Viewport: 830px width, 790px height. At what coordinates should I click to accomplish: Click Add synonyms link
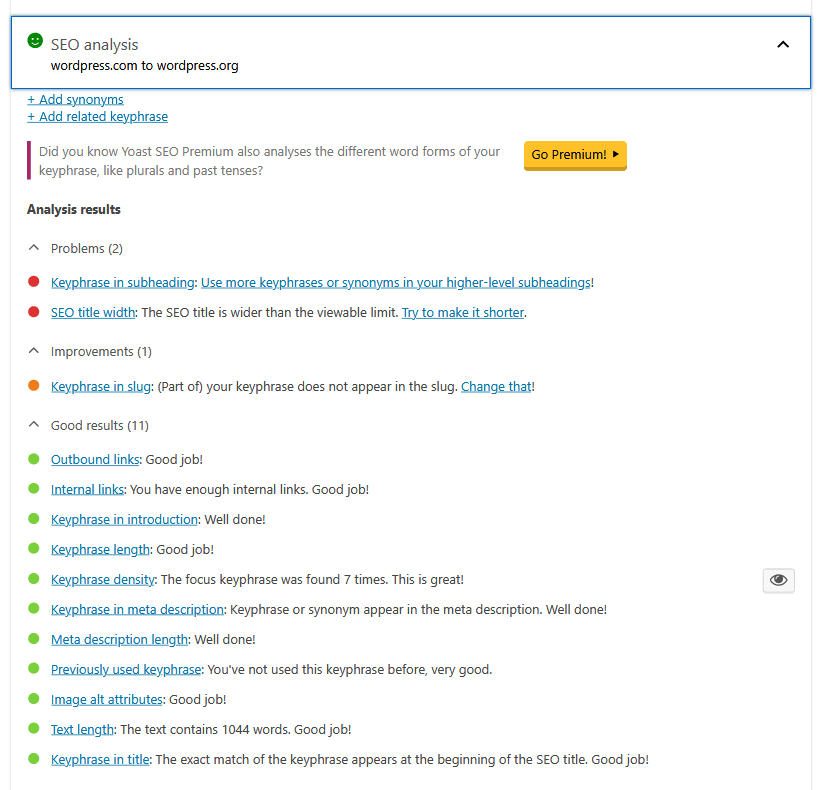click(x=75, y=99)
